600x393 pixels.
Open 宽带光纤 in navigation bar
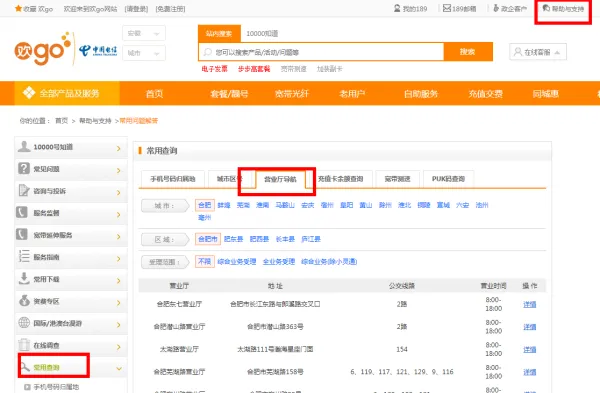(292, 93)
